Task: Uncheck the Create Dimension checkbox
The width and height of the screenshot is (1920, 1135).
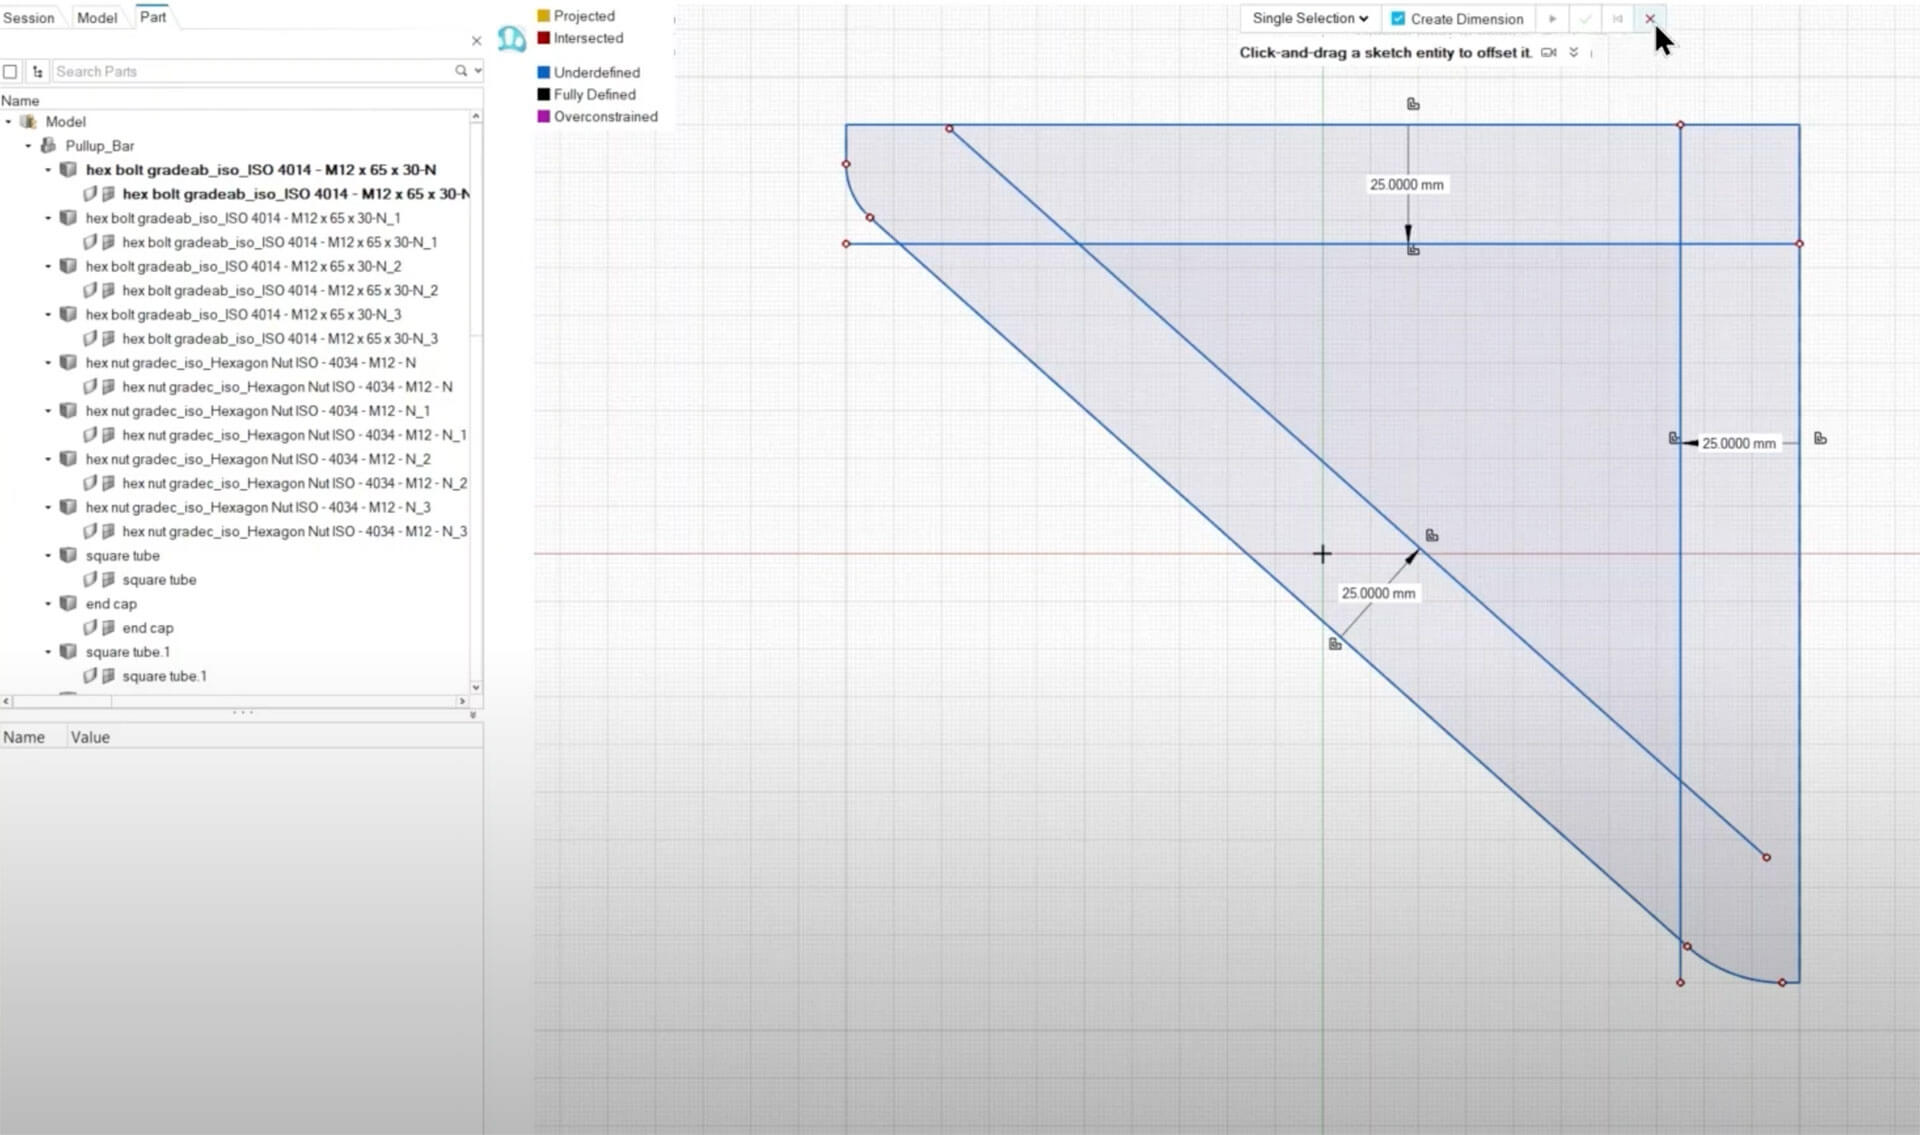Action: click(1398, 19)
